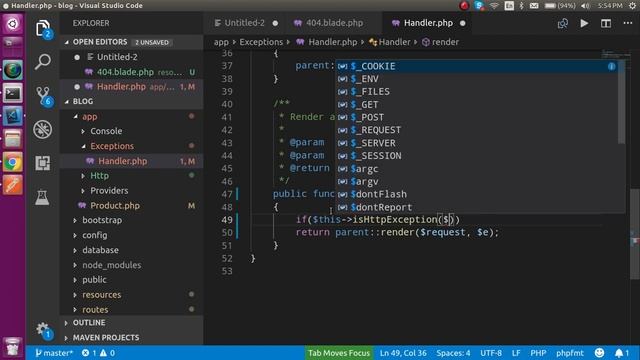This screenshot has width=640, height=360.
Task: Click the volume icon in top panel
Action: coord(585,6)
